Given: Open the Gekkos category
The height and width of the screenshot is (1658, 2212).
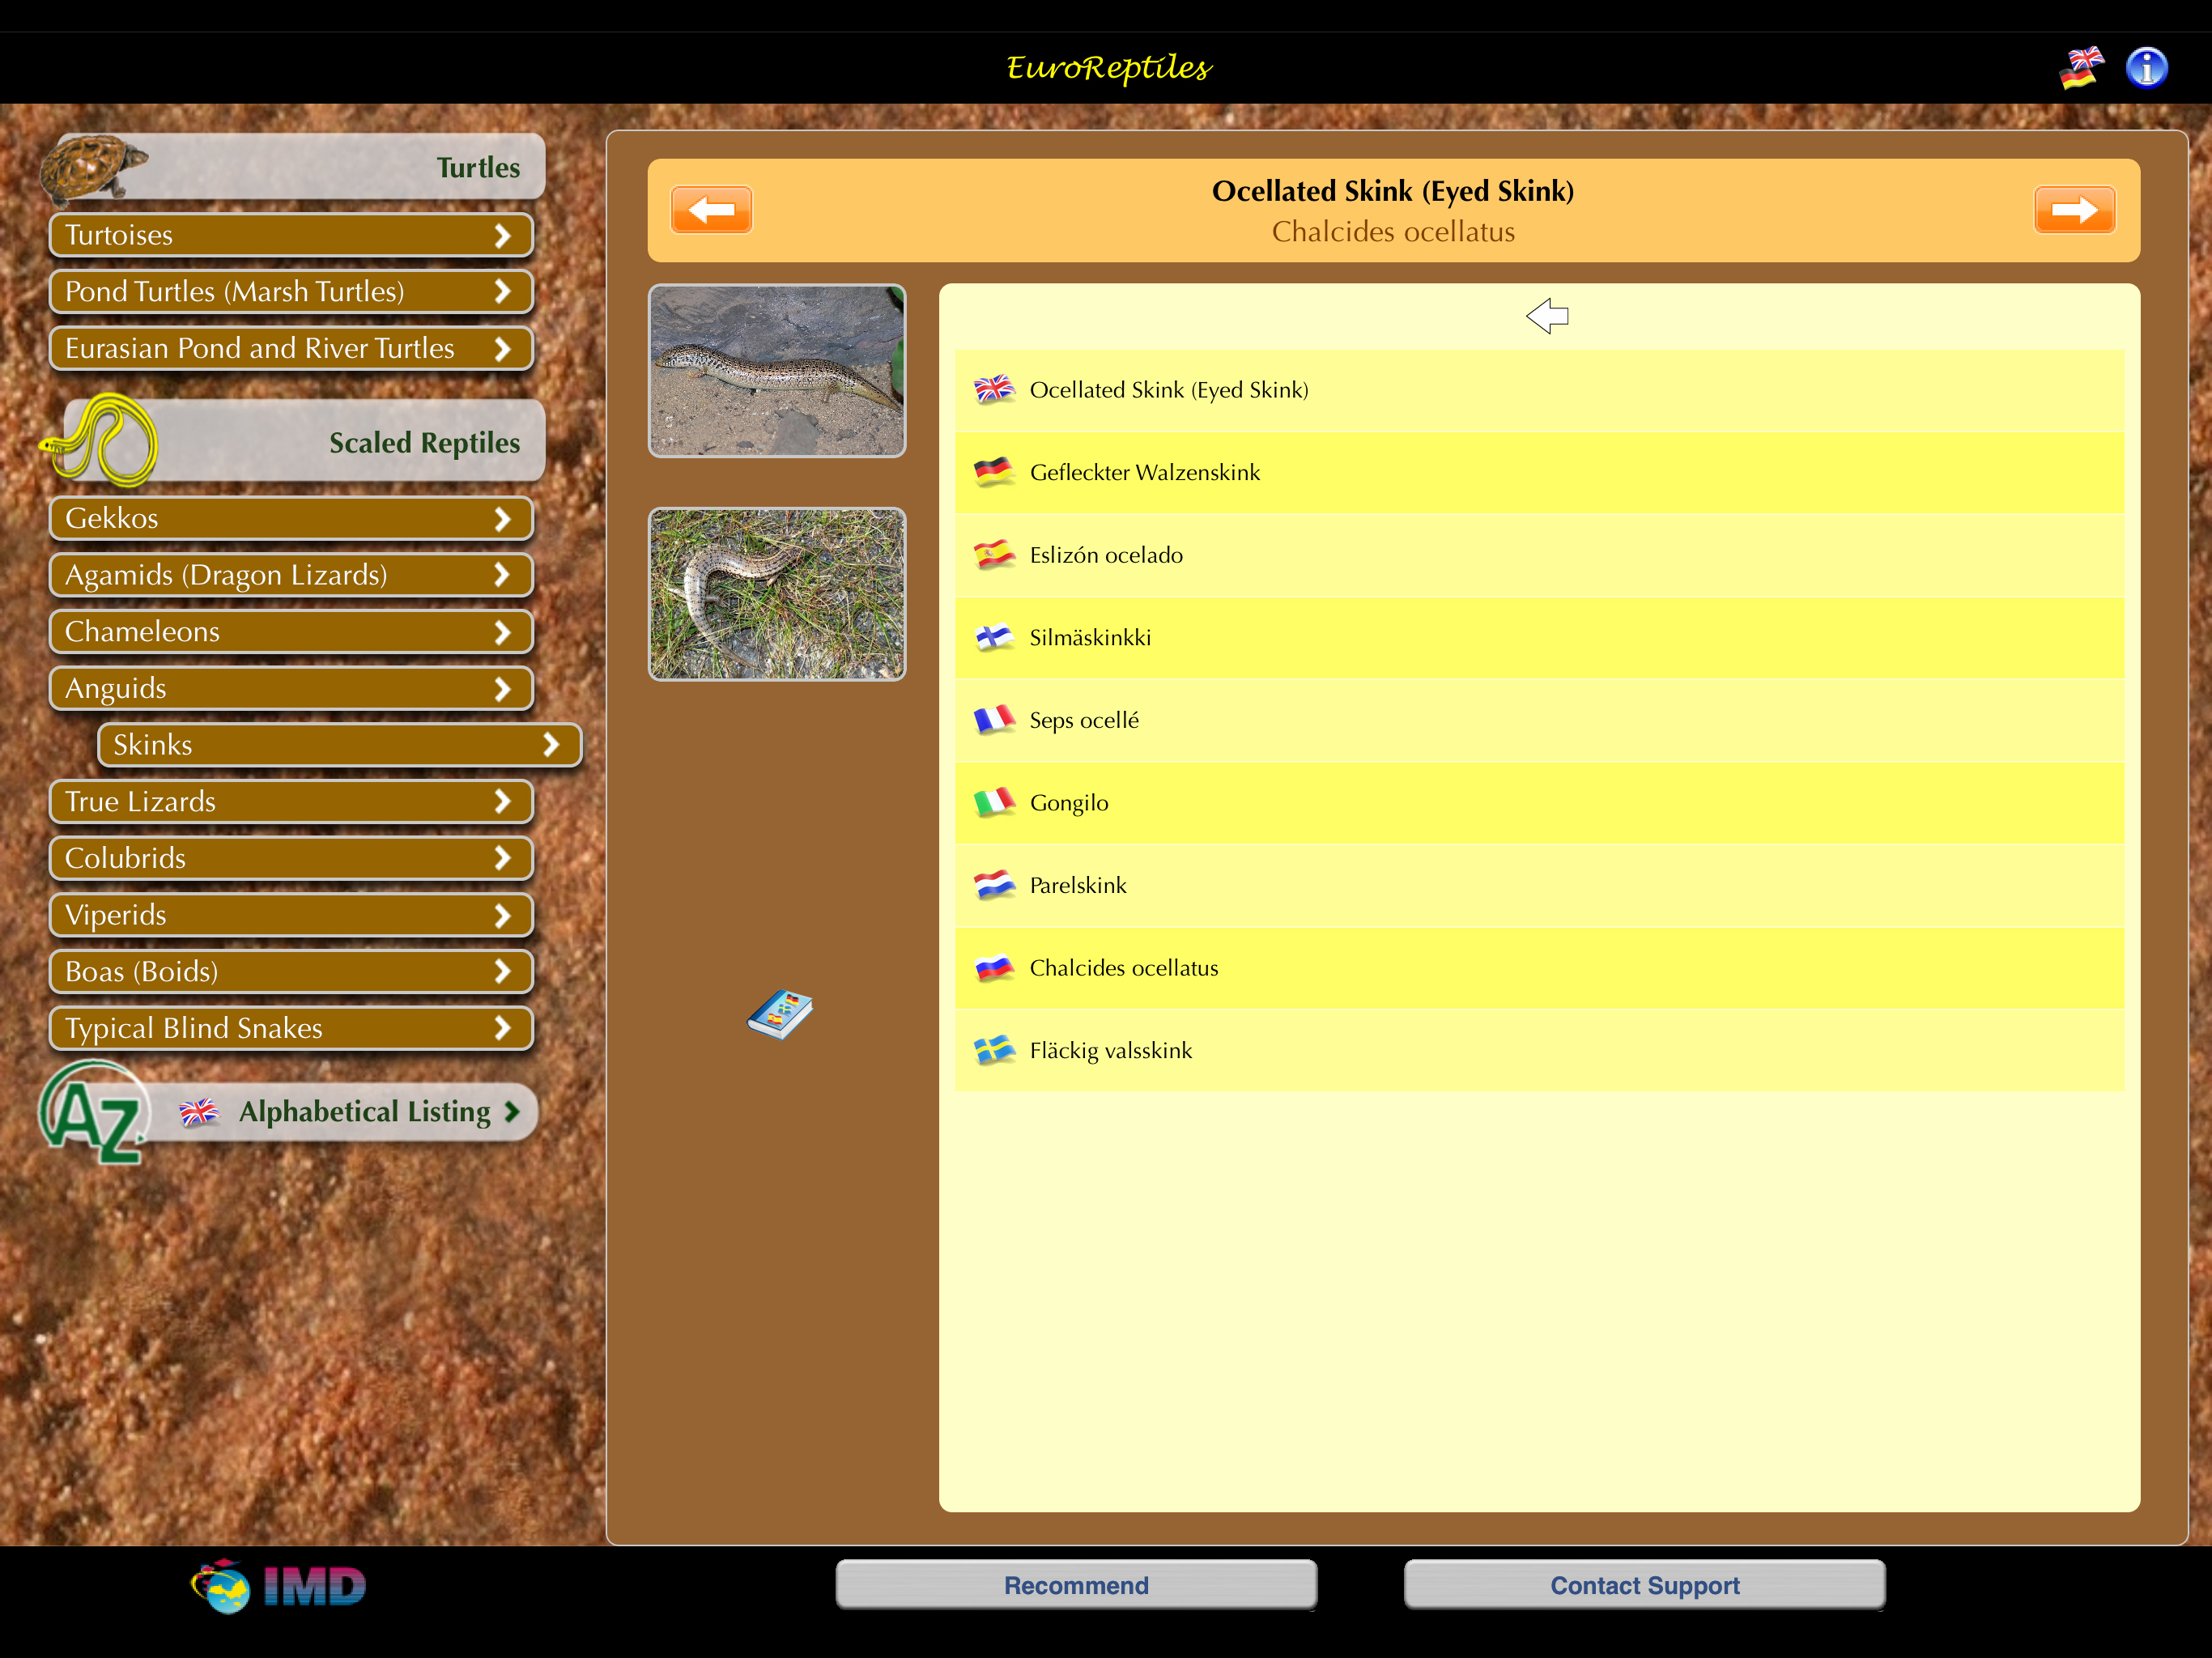Looking at the screenshot, I should tap(291, 518).
